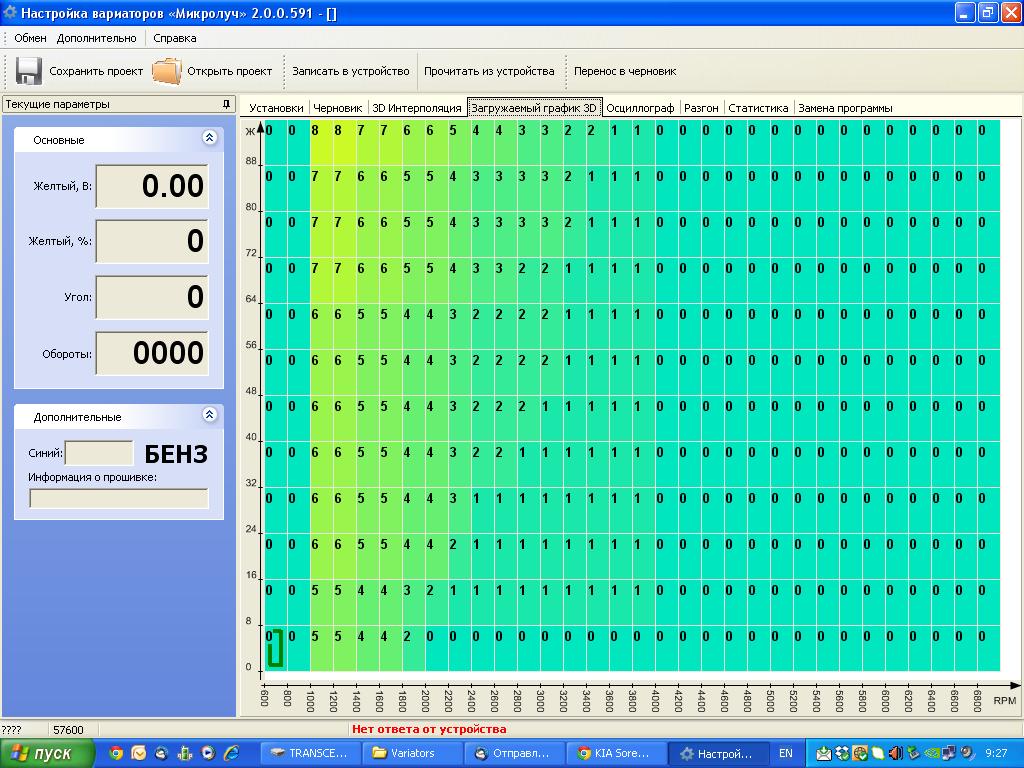The width and height of the screenshot is (1024, 768).
Task: Click the Синий input field
Action: [x=99, y=453]
